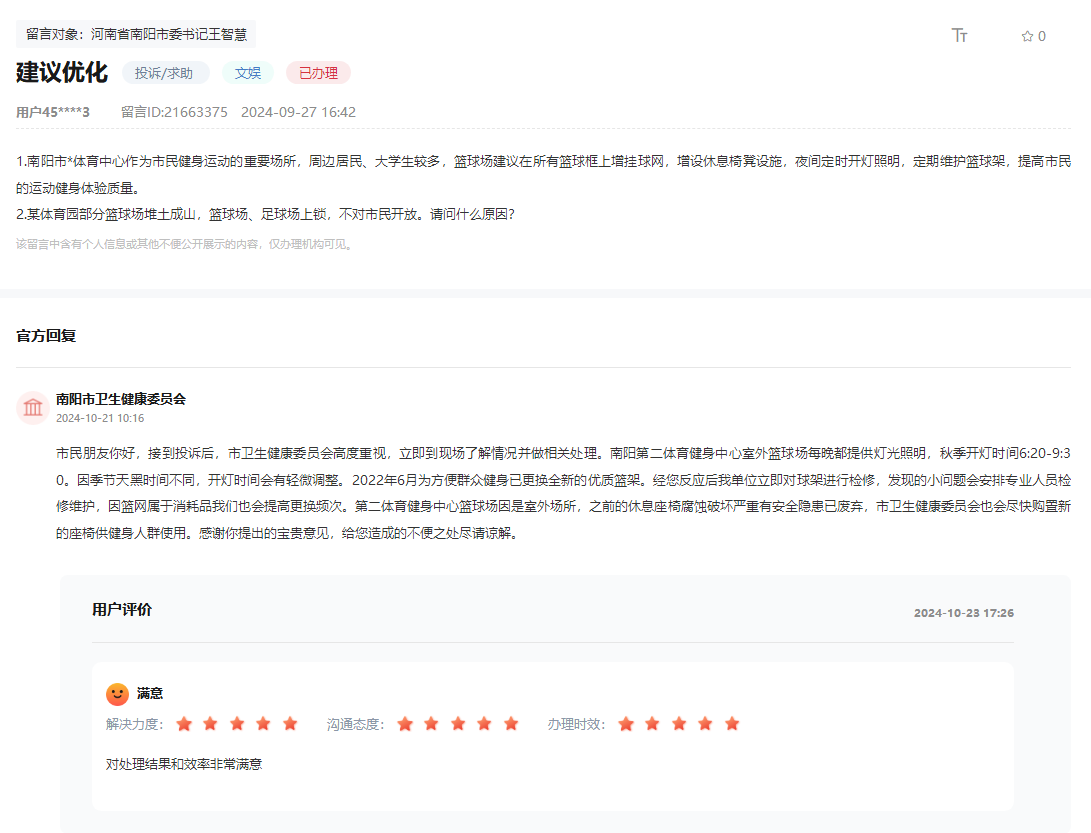Screen dimensions: 1091x833
Task: Click the Tt font size adjustment icon
Action: coord(959,35)
